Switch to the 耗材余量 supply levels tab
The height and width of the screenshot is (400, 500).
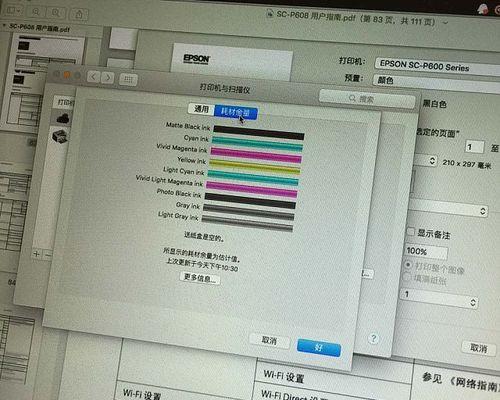click(236, 112)
